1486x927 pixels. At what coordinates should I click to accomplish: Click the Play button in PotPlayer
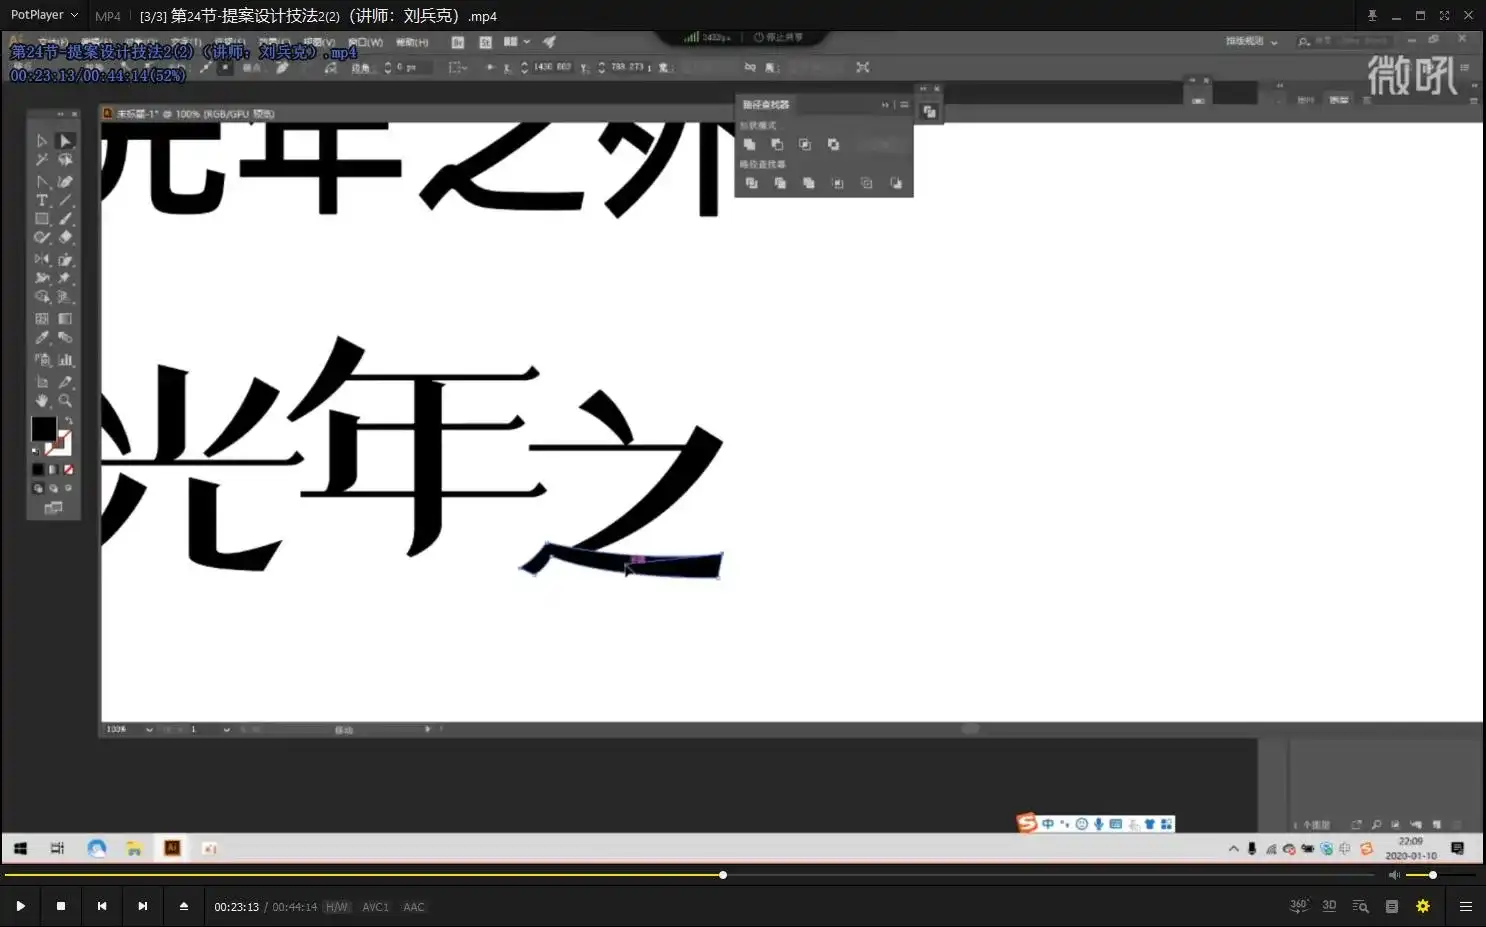click(21, 906)
